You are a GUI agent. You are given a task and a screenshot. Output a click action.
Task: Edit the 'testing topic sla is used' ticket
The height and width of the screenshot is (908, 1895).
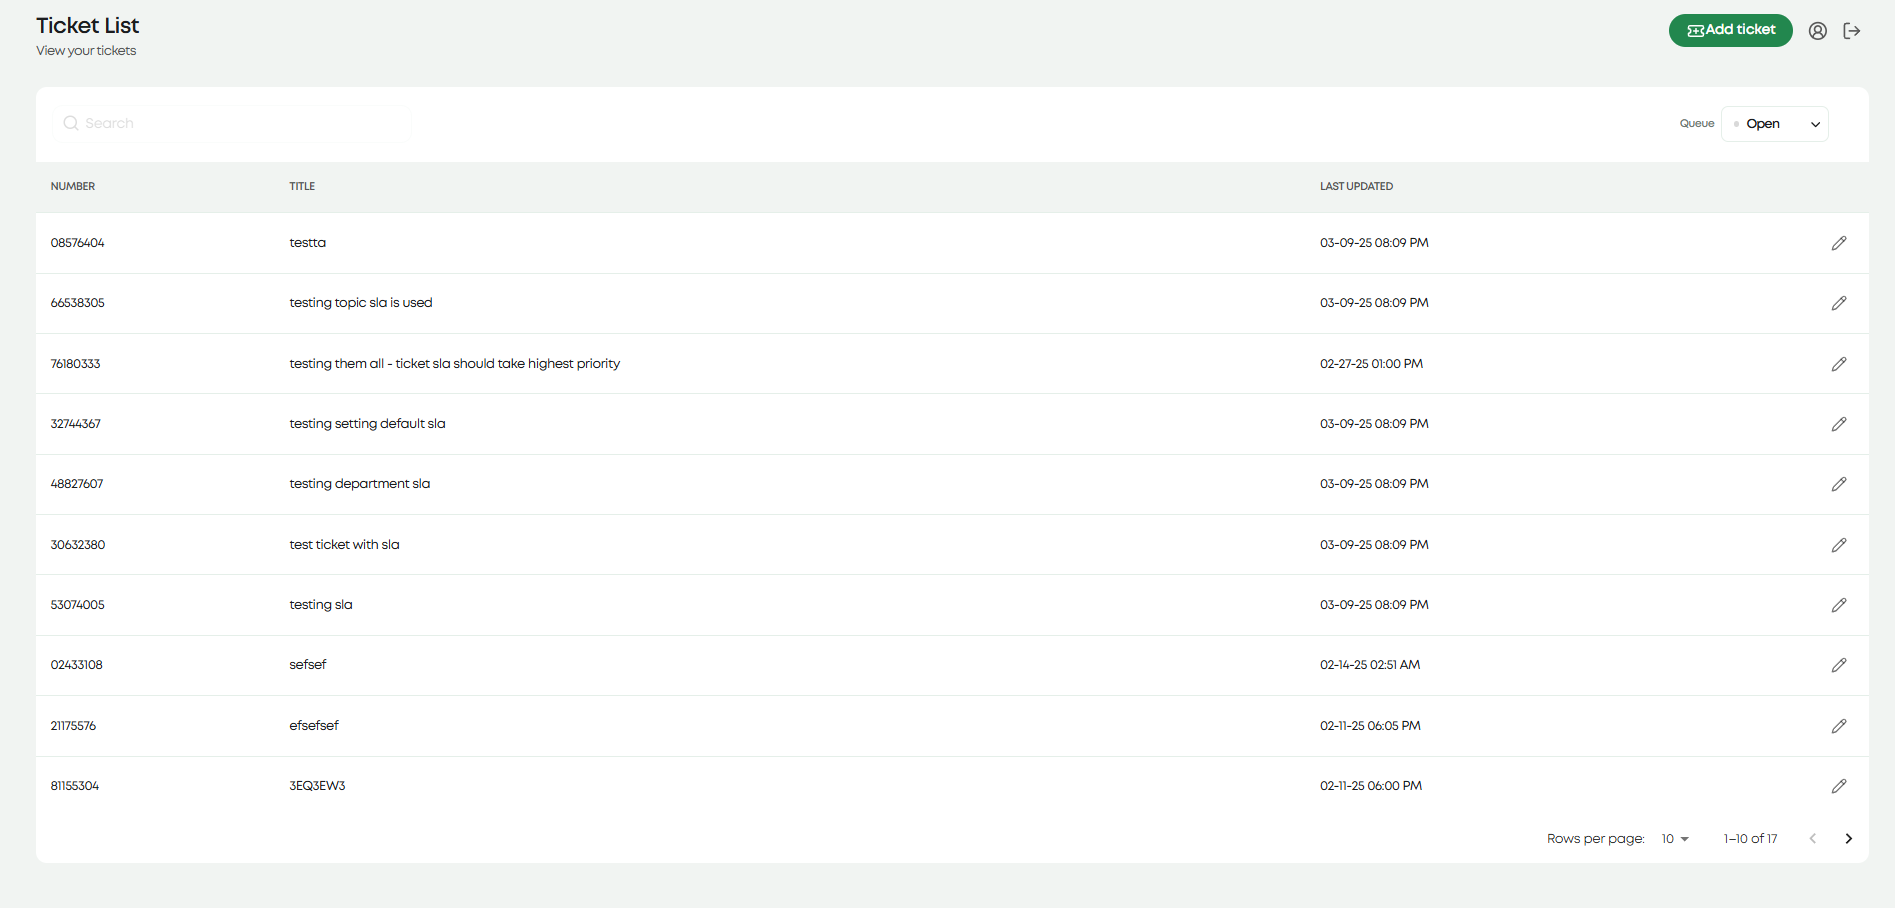tap(1839, 303)
